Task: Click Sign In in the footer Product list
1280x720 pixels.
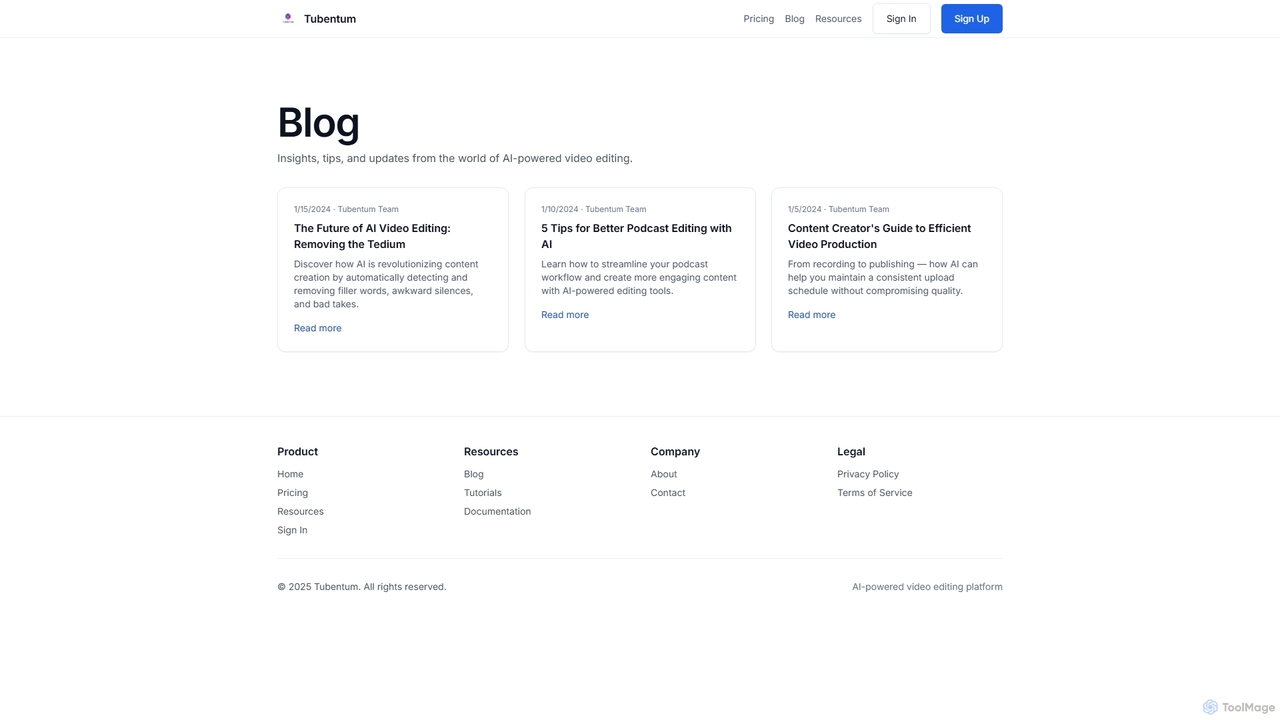Action: click(292, 531)
